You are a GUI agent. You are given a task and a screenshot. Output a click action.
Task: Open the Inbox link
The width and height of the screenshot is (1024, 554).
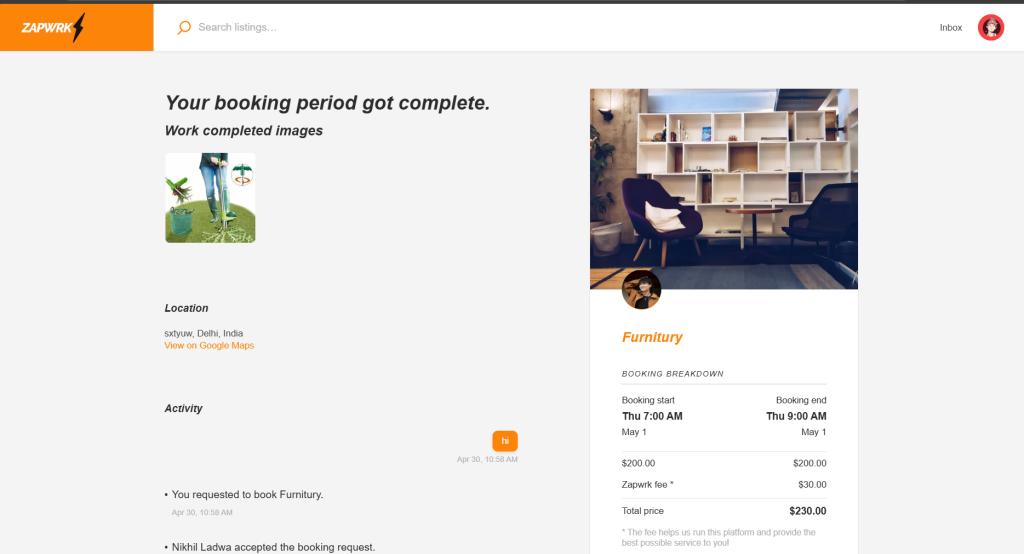coord(950,28)
